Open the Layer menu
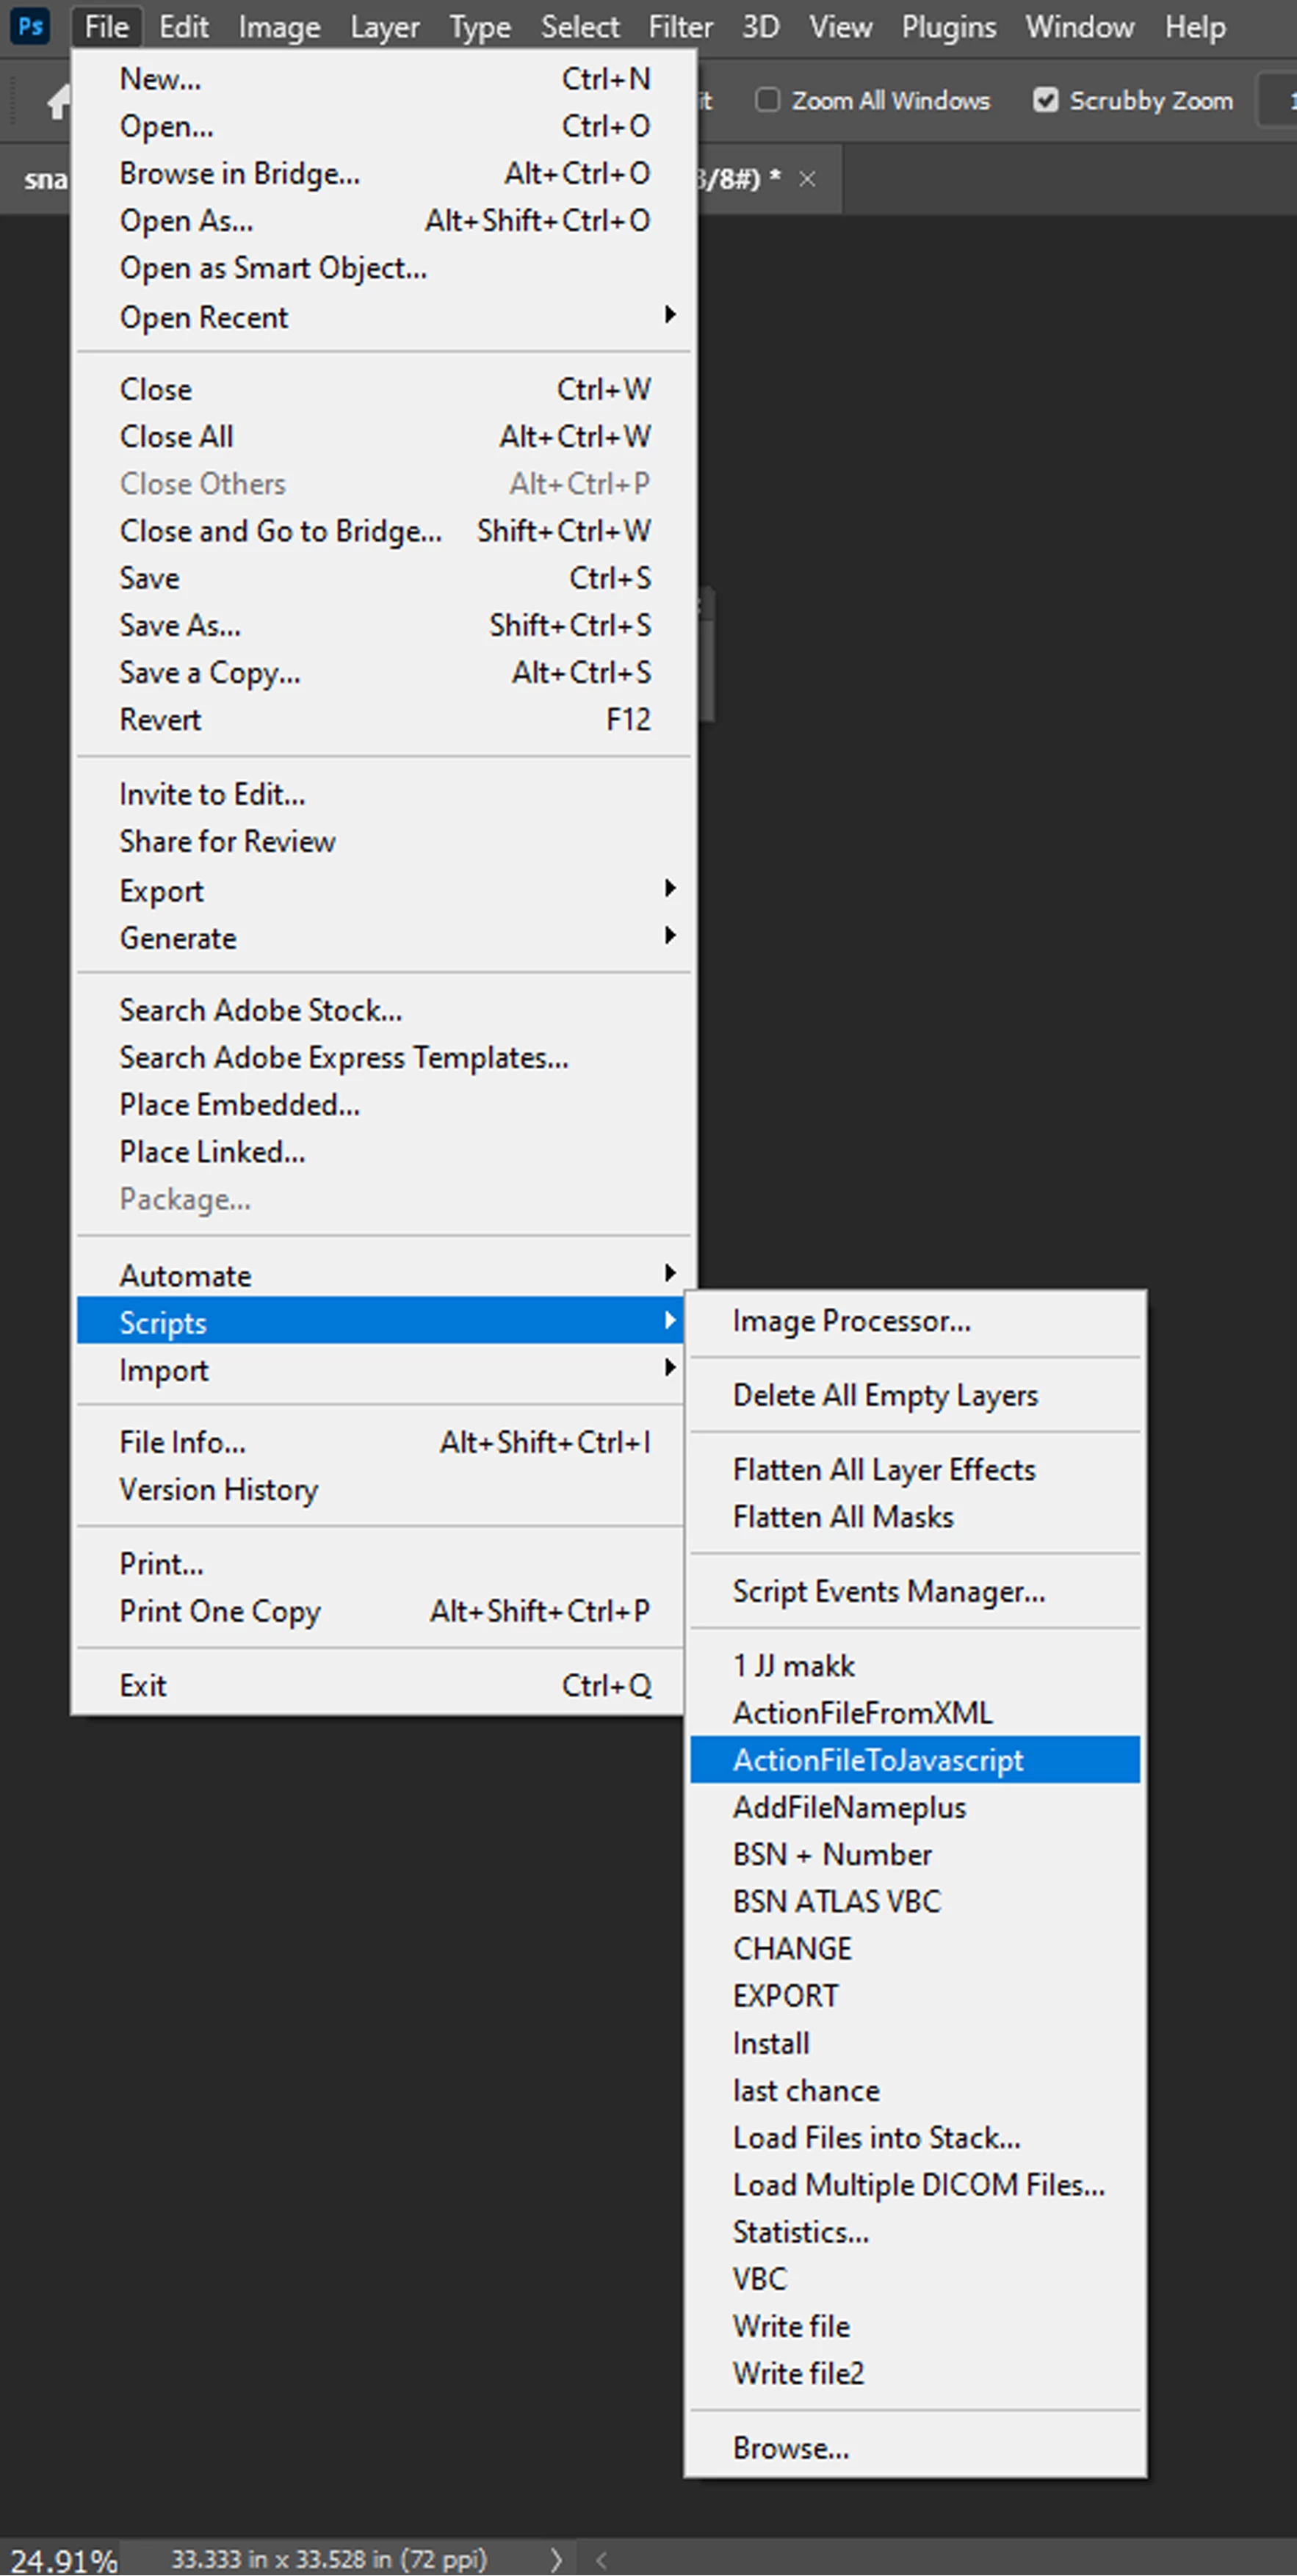The height and width of the screenshot is (2576, 1297). pyautogui.click(x=385, y=26)
